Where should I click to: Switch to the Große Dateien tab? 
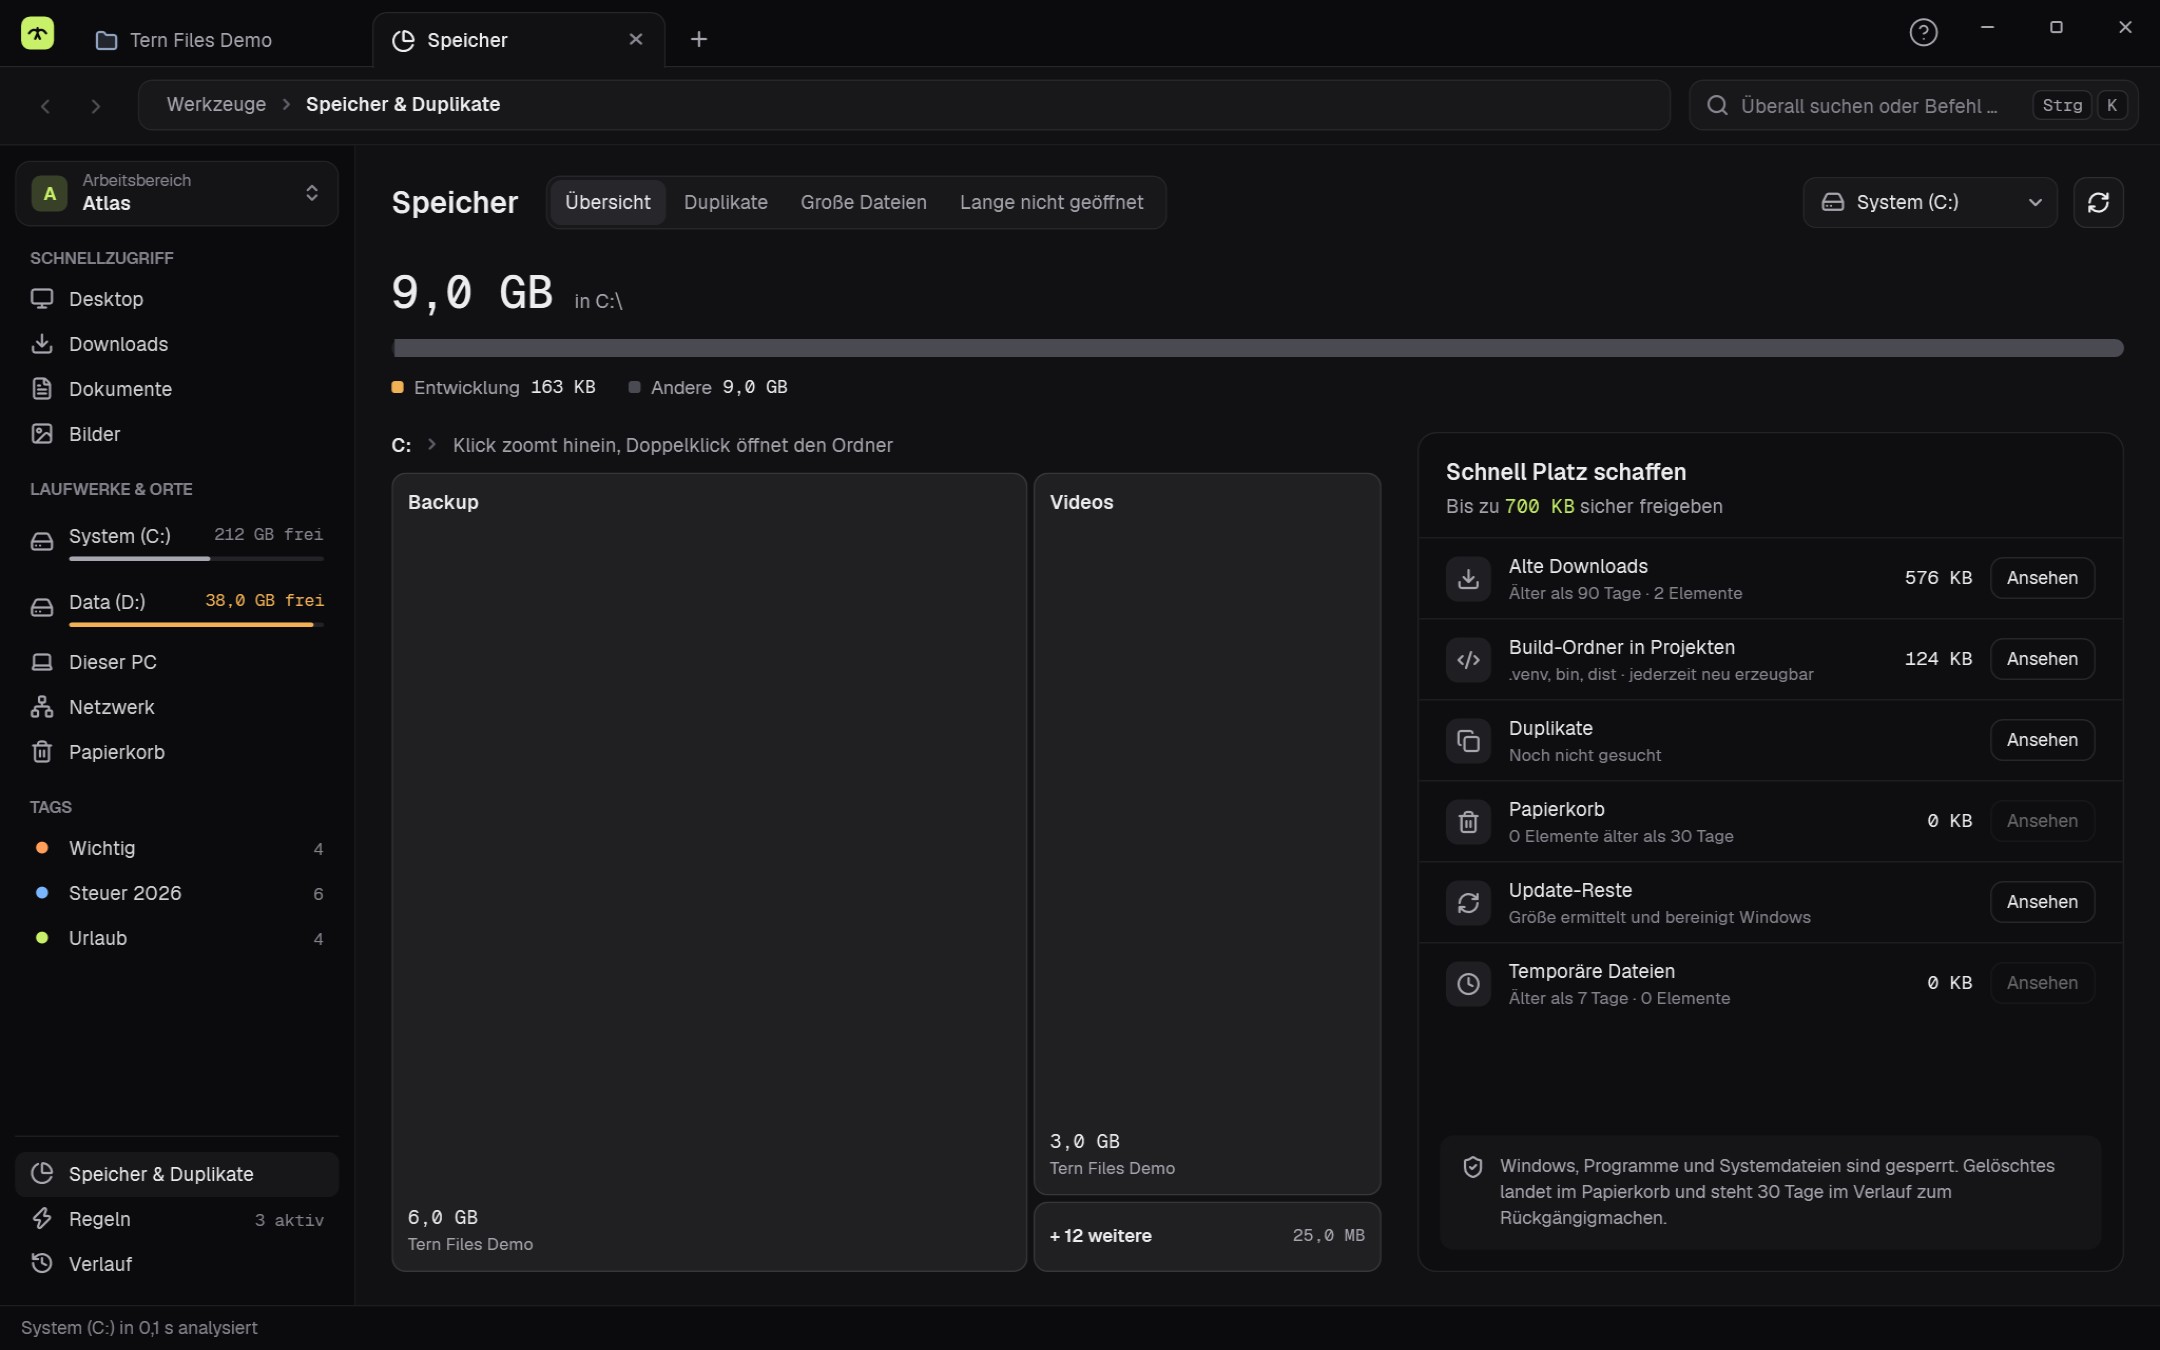(863, 202)
